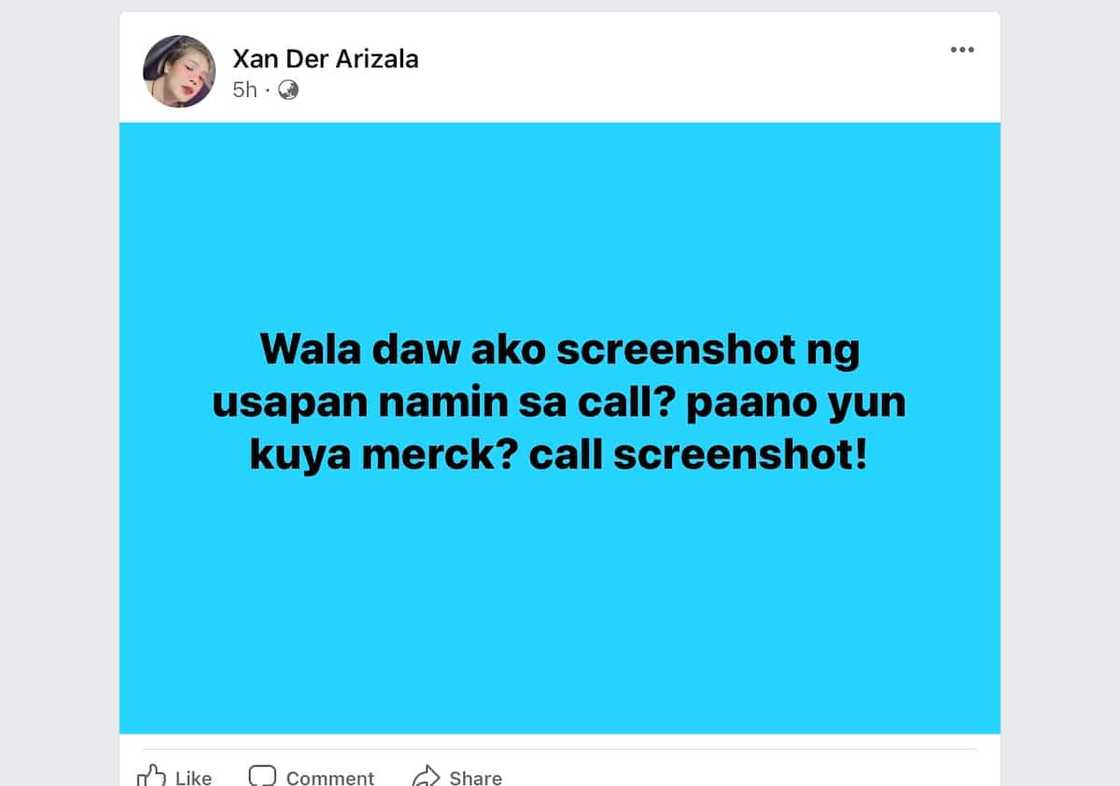
Task: Click the globe public privacy icon
Action: click(289, 90)
